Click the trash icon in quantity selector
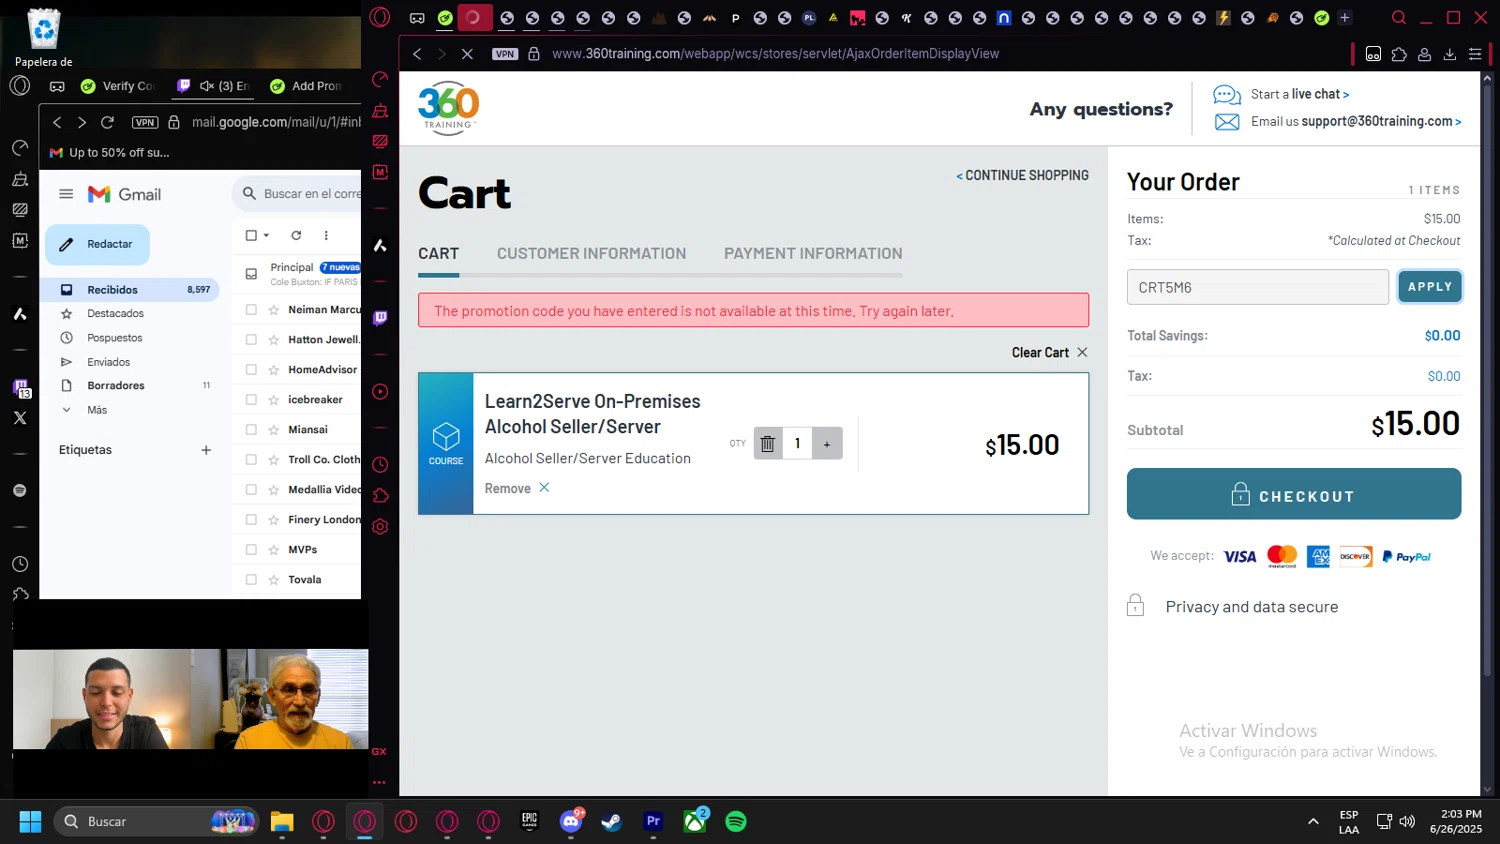This screenshot has width=1500, height=844. [768, 443]
